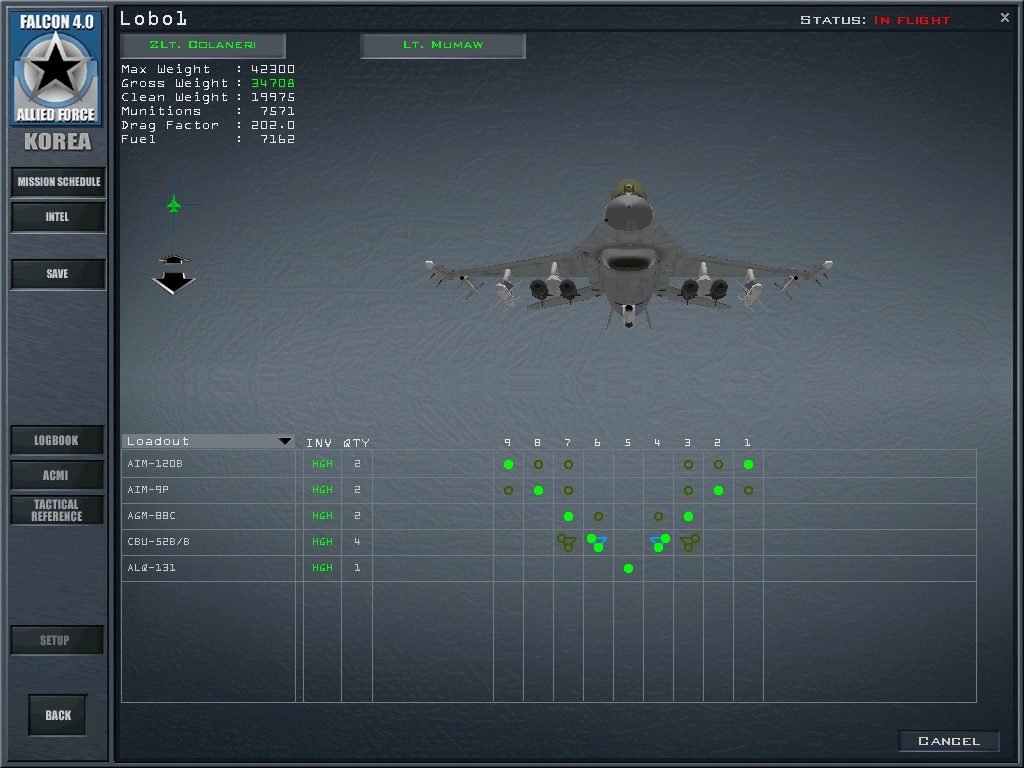The image size is (1024, 768).
Task: Open the Loadout dropdown list
Action: click(208, 441)
